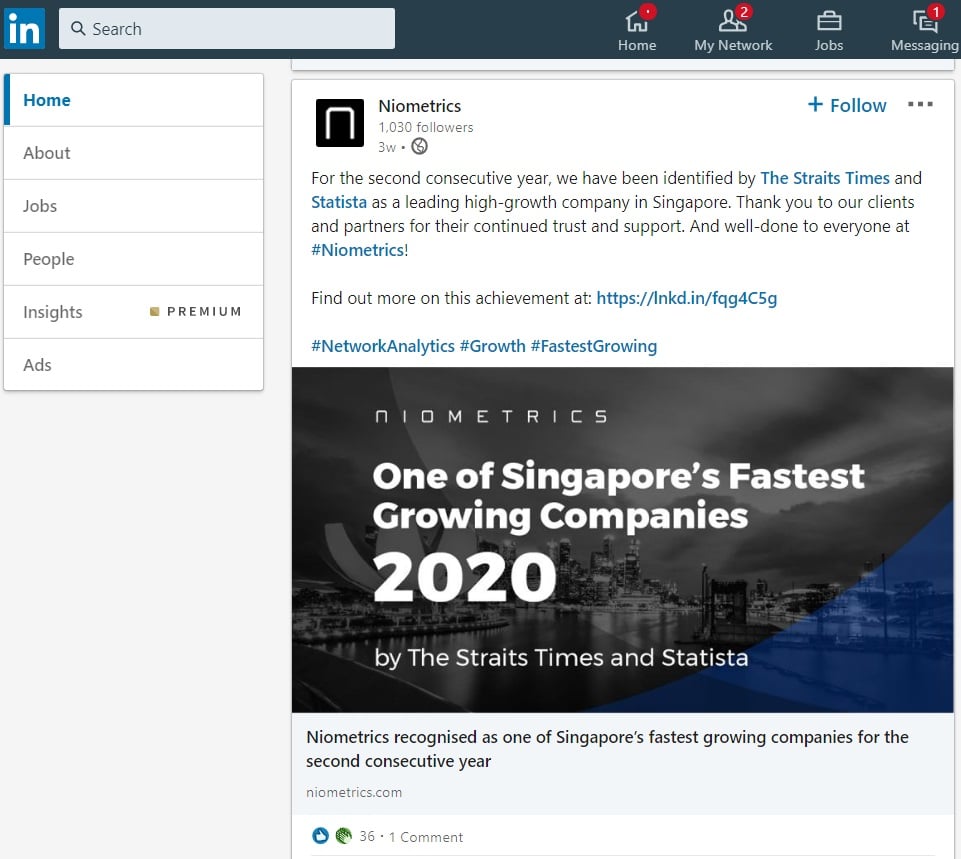Open the About tab in sidebar

(x=134, y=153)
